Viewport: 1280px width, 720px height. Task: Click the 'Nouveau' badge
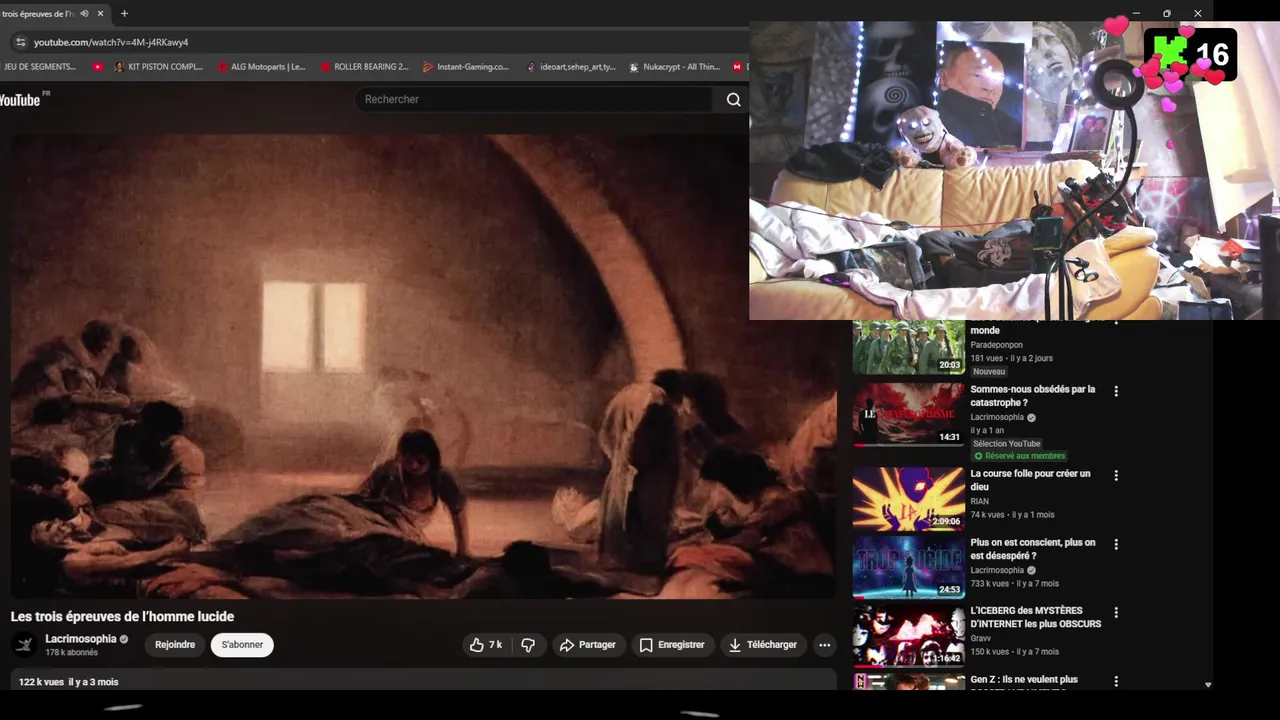point(989,372)
